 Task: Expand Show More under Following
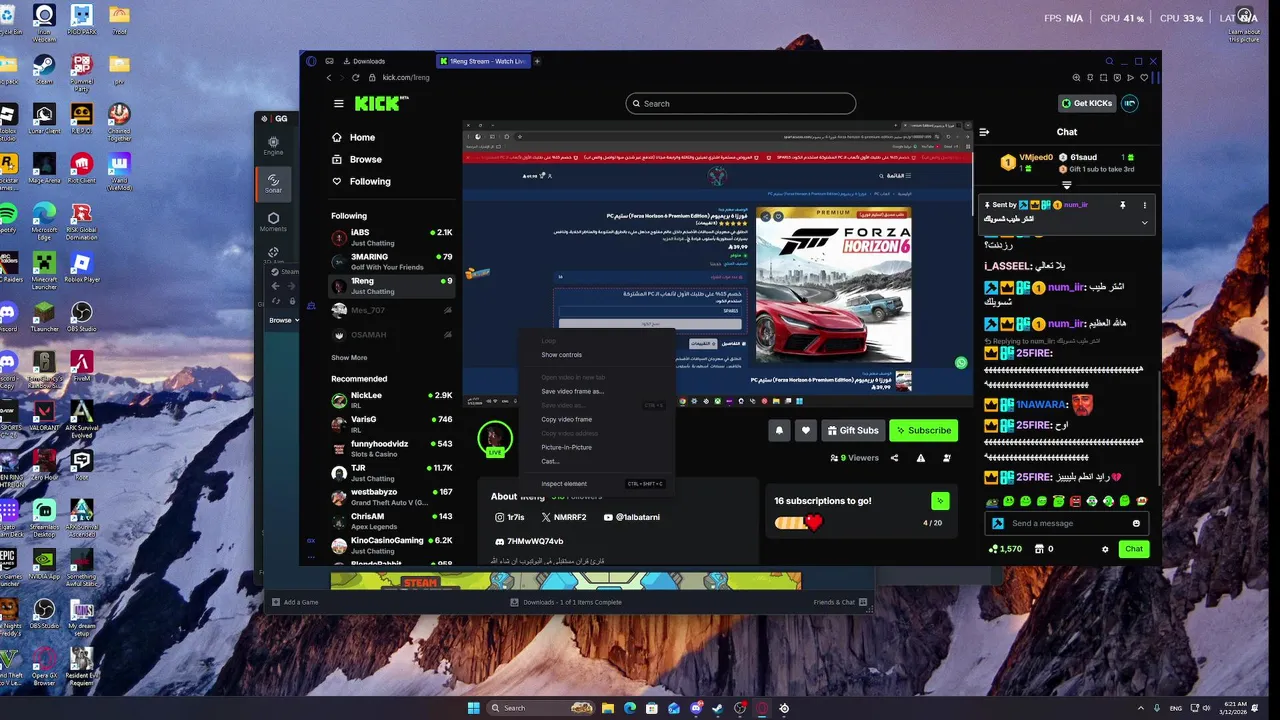(349, 357)
